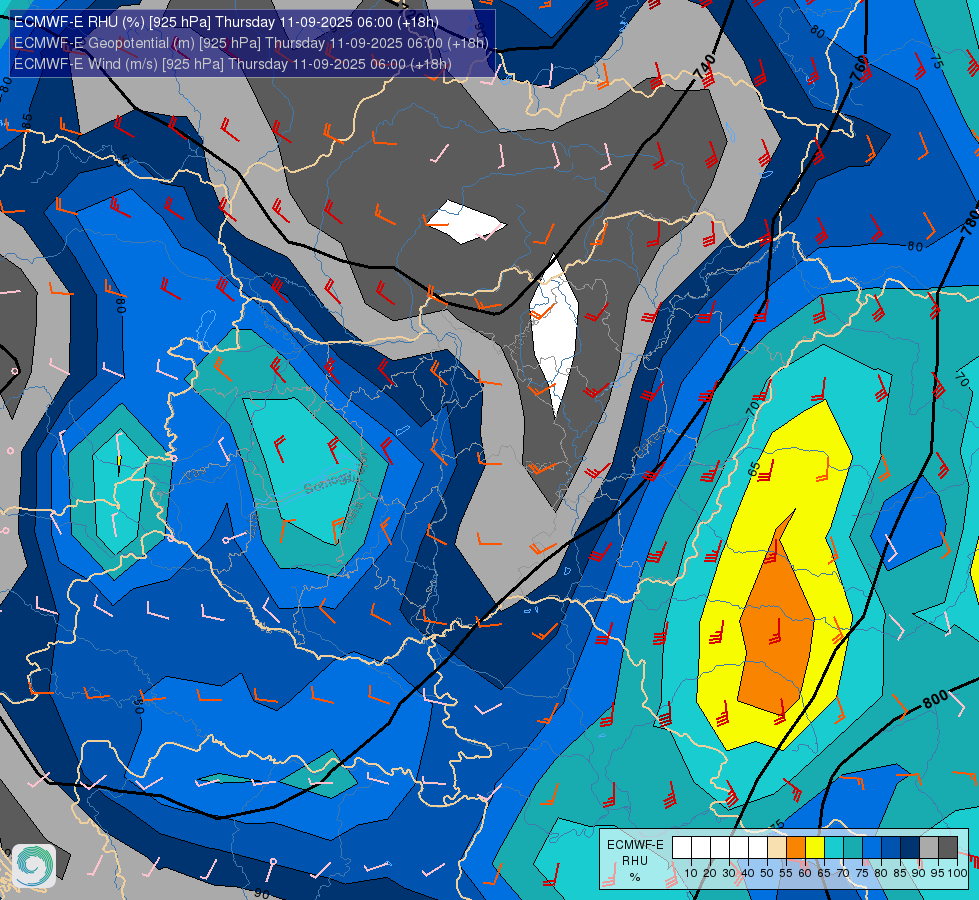Viewport: 979px width, 900px height.
Task: Click the white legend swatch between 10 and 20
Action: 701,848
